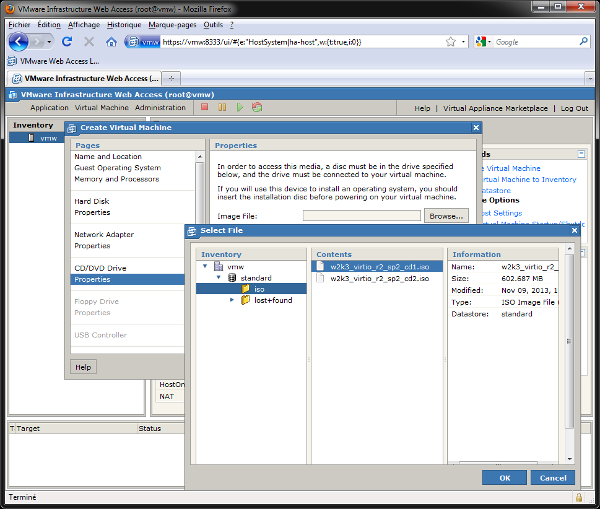The height and width of the screenshot is (509, 600).
Task: Select w2k3_virtio_r2_sp2_cd2.iso in Contents
Action: [x=377, y=278]
